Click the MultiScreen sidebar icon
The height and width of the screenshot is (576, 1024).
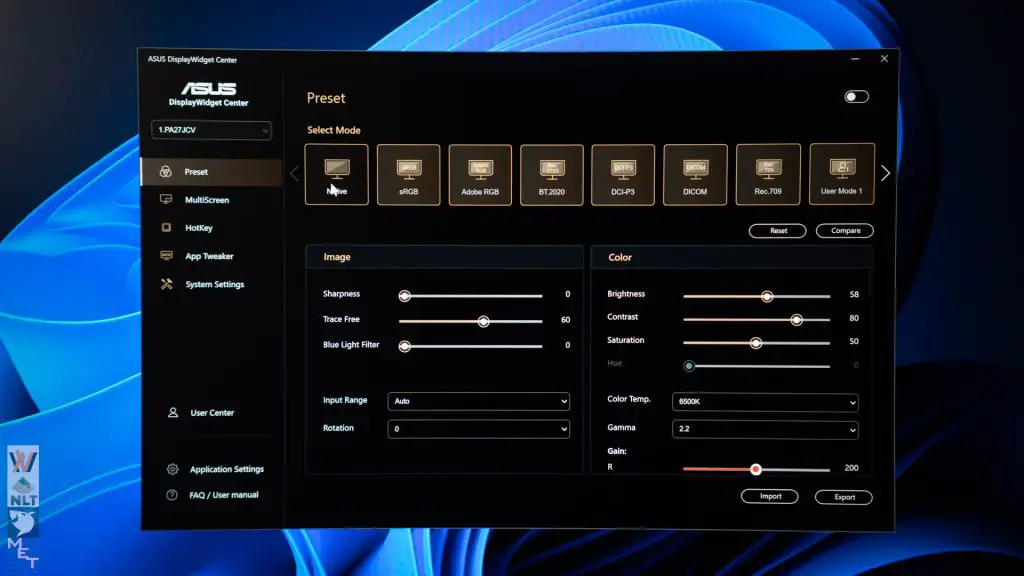[x=166, y=199]
